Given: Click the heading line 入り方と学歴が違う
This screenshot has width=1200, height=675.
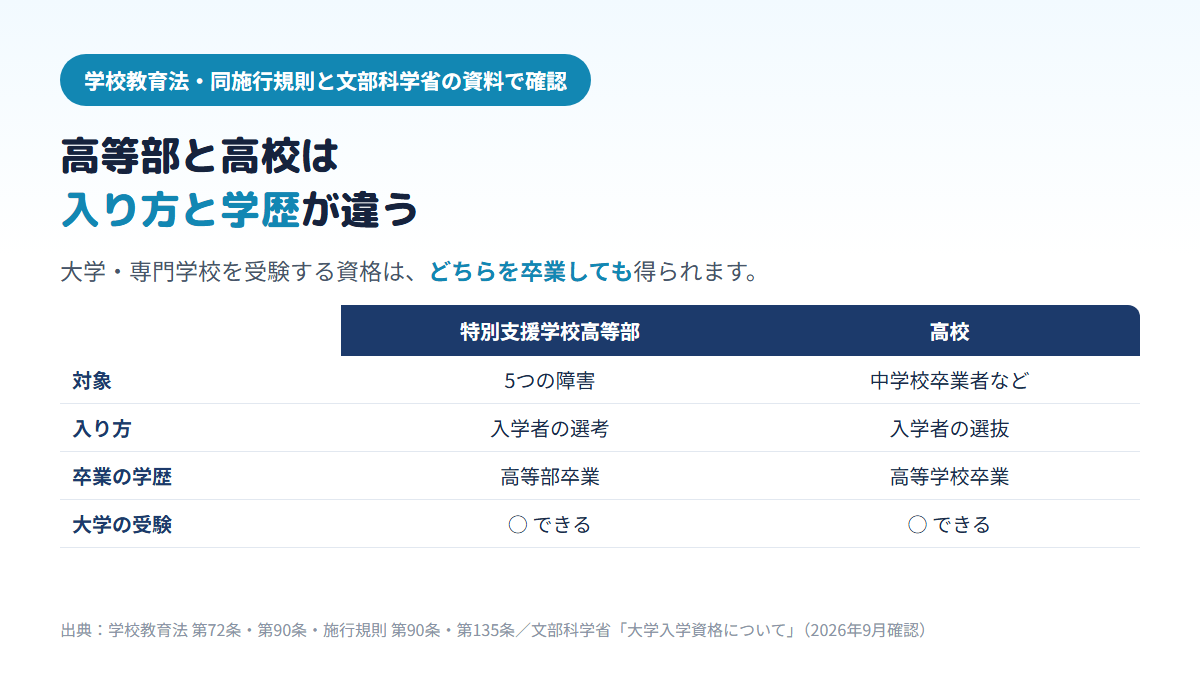Looking at the screenshot, I should click(x=239, y=210).
